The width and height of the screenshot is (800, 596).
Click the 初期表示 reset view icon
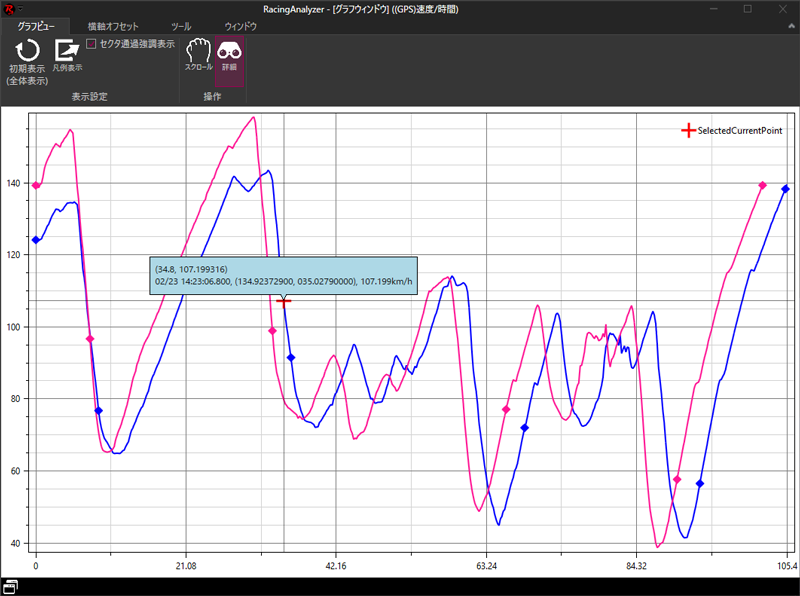27,52
